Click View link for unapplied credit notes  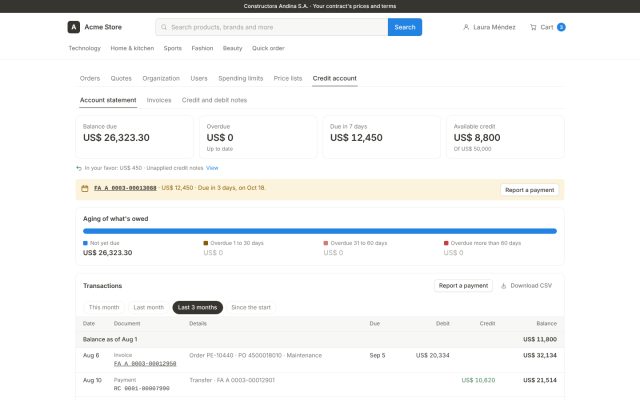pyautogui.click(x=212, y=168)
